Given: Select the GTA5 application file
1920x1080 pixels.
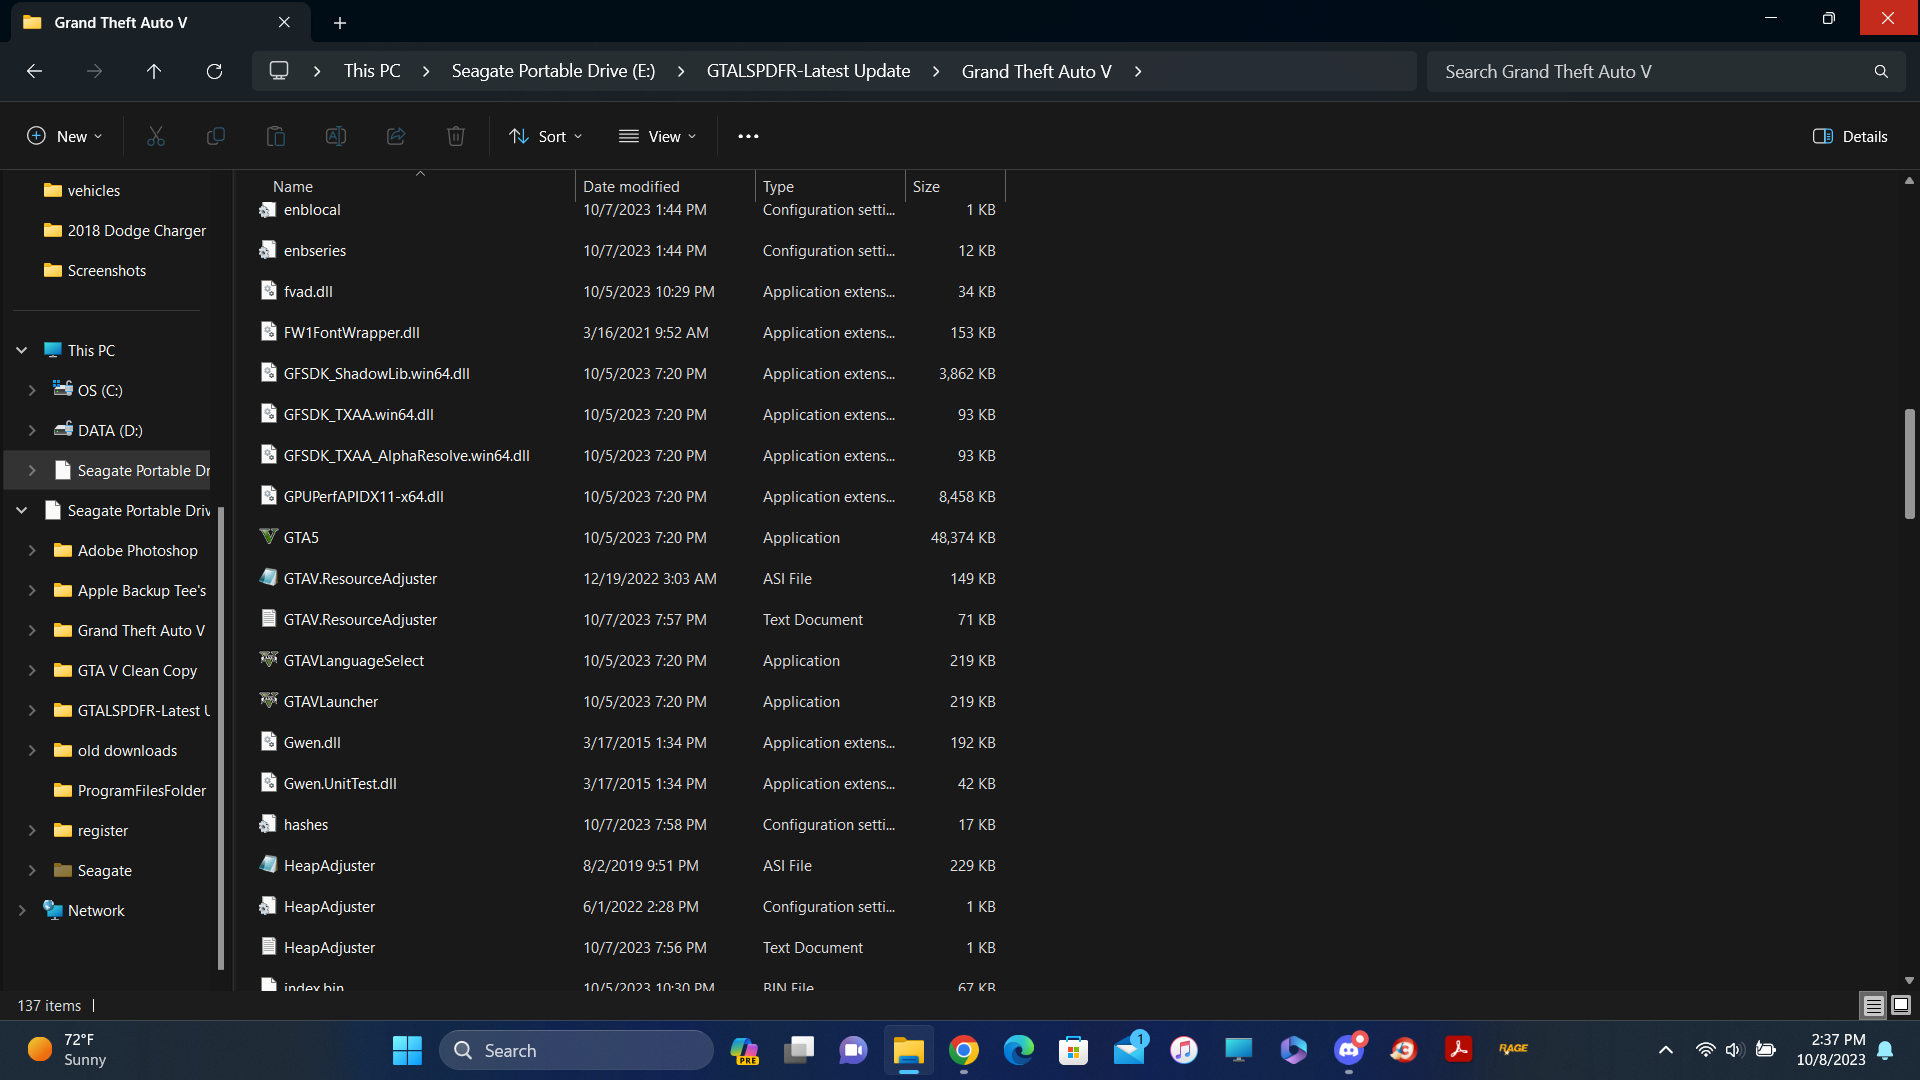Looking at the screenshot, I should (x=301, y=538).
